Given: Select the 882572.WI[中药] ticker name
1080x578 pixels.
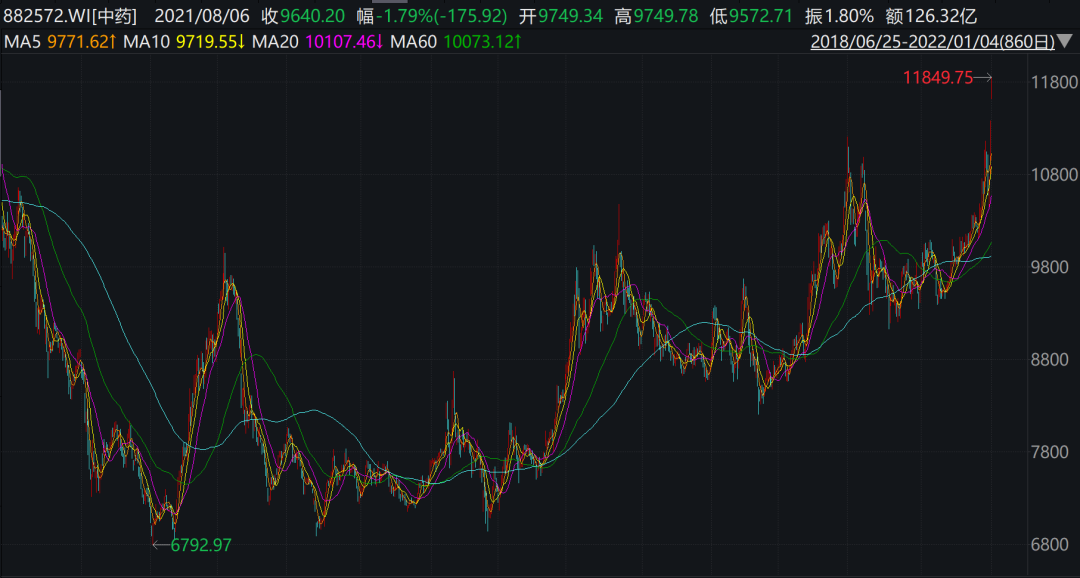Looking at the screenshot, I should tap(70, 16).
